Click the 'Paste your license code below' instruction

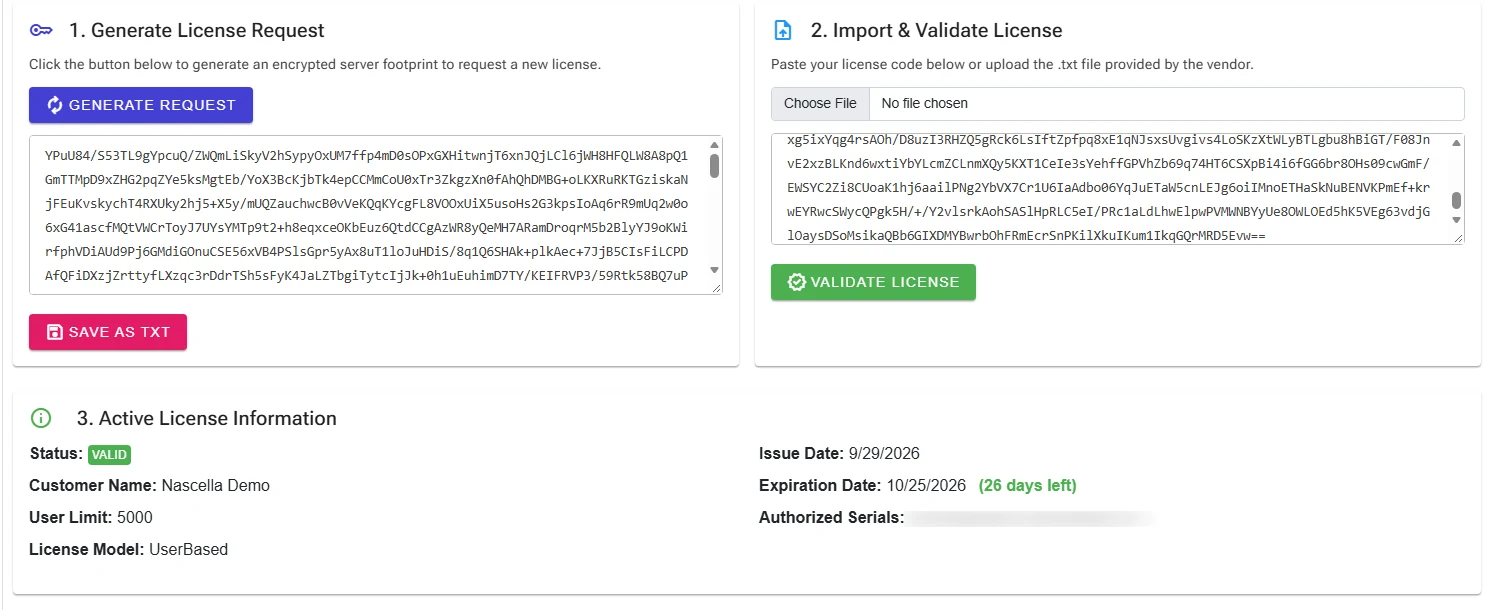click(x=1012, y=65)
